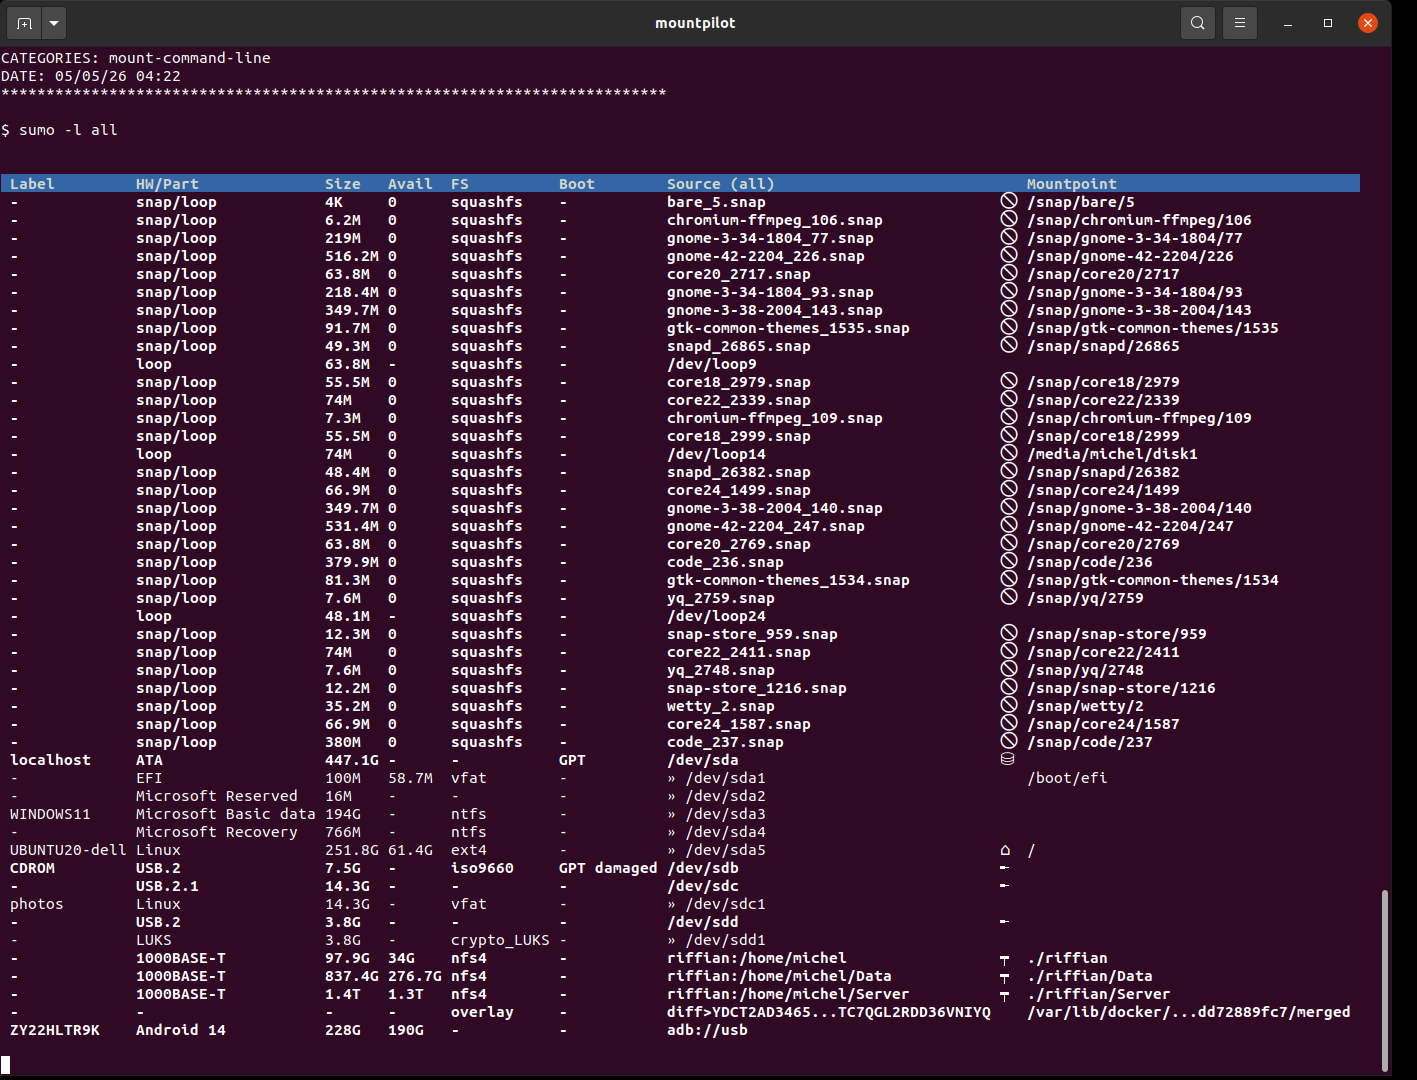Image resolution: width=1417 pixels, height=1080 pixels.
Task: Click the disk icon on /dev/sda row
Action: pos(1007,759)
